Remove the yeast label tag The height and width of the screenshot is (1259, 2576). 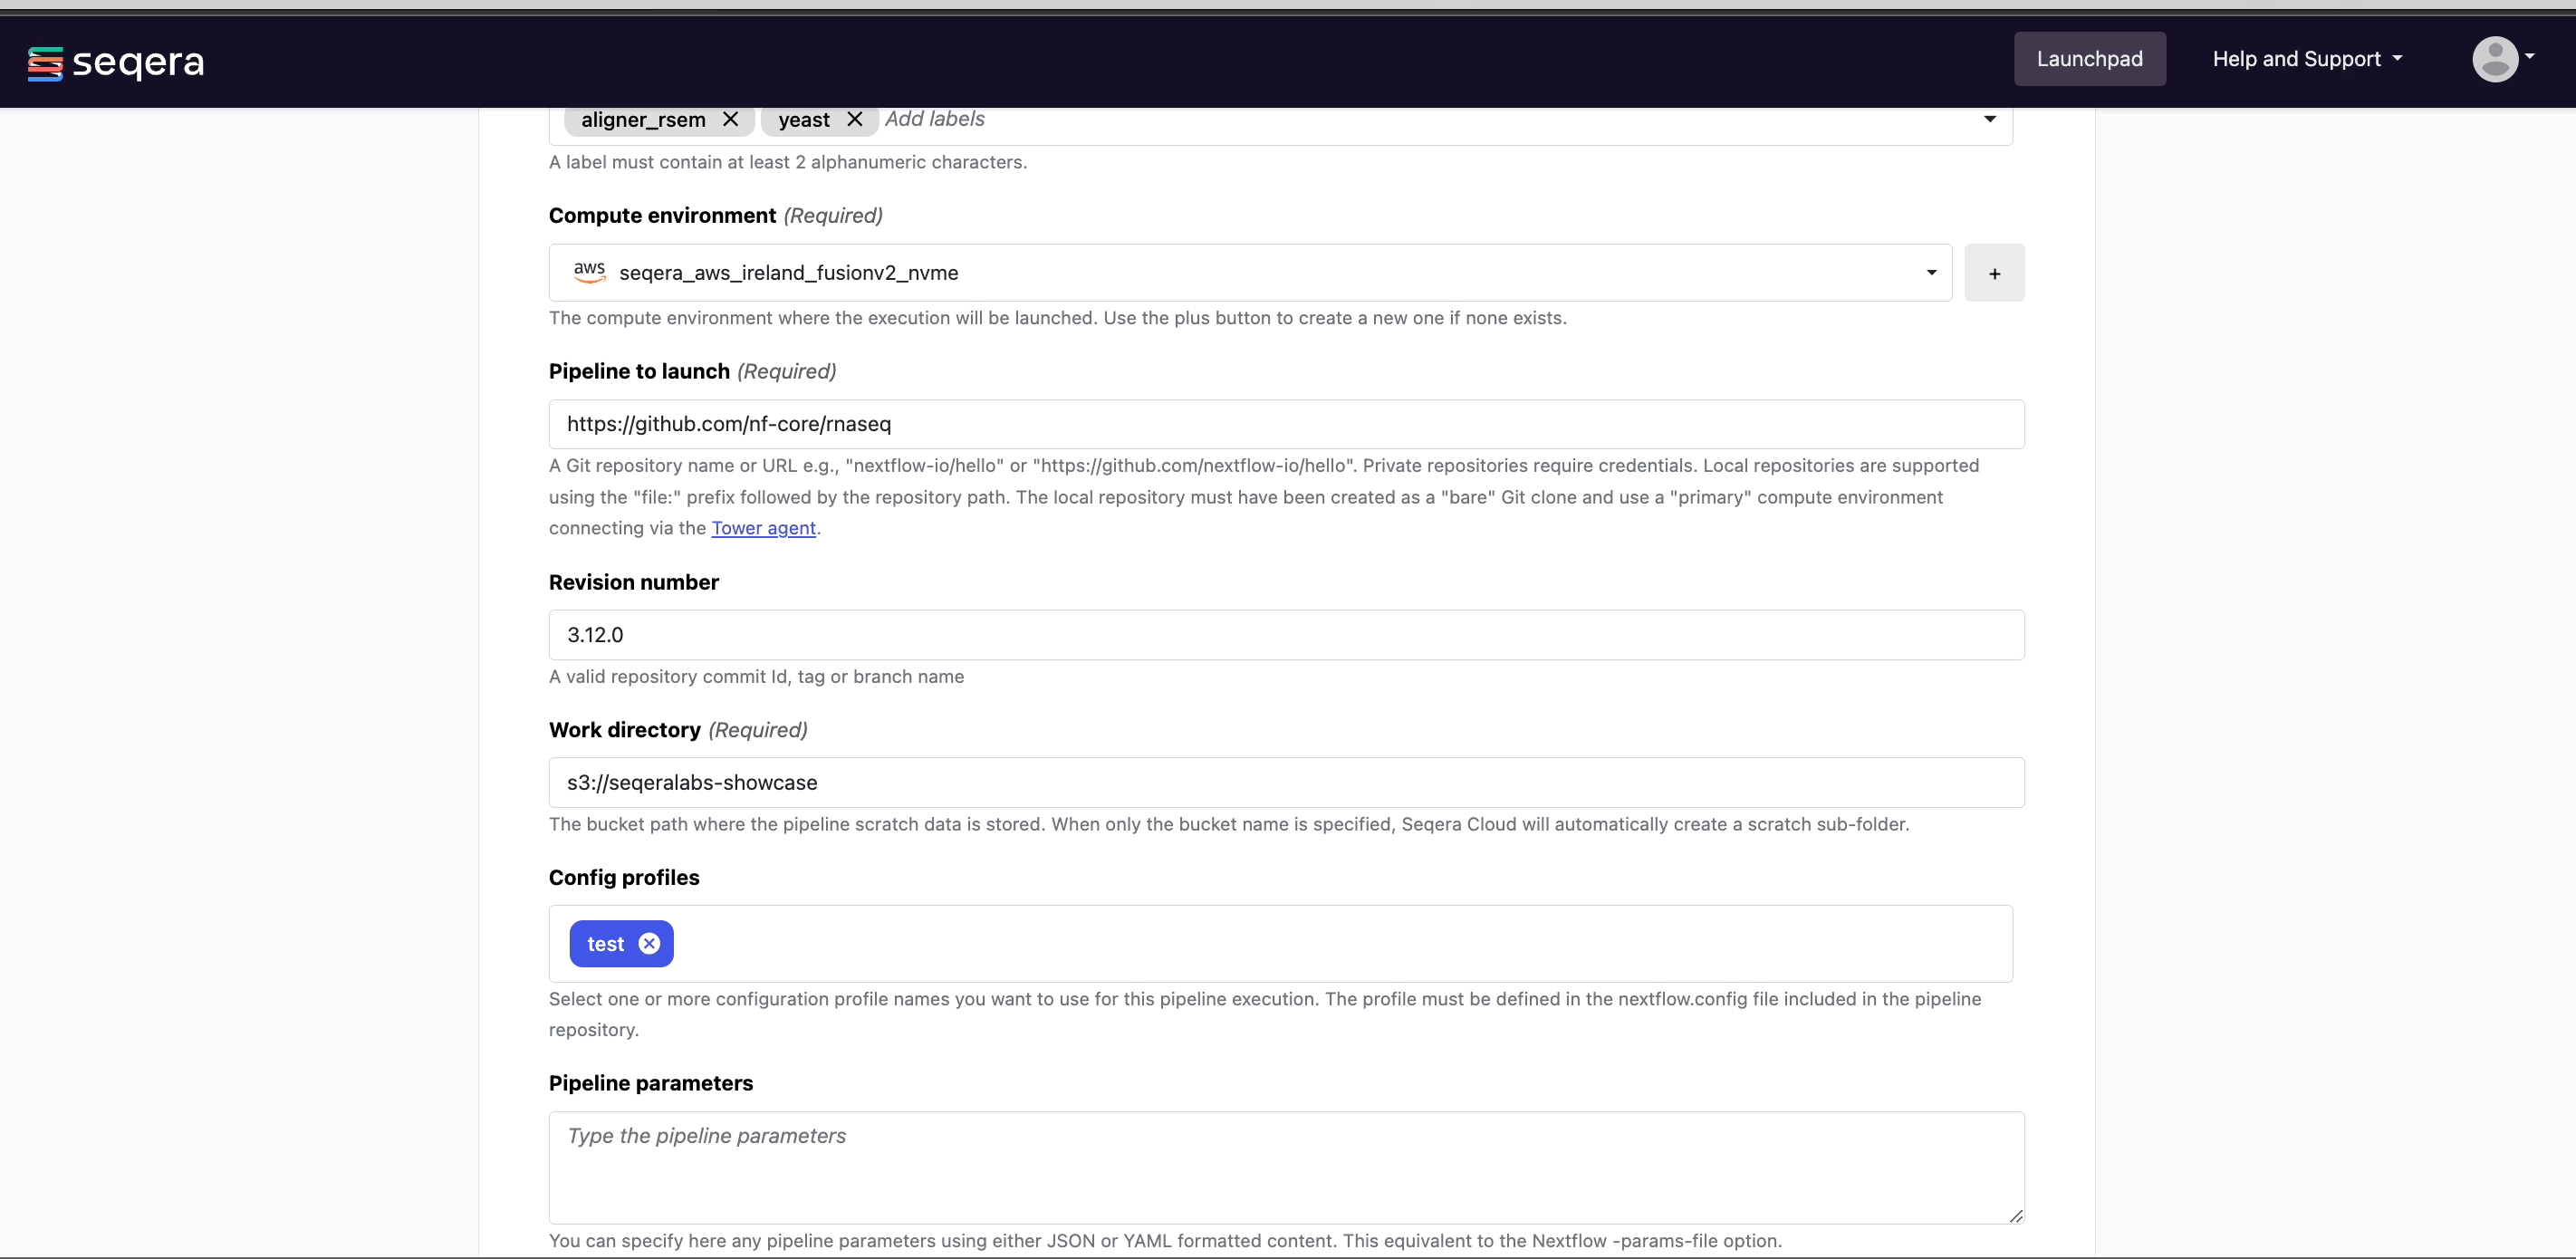point(856,119)
